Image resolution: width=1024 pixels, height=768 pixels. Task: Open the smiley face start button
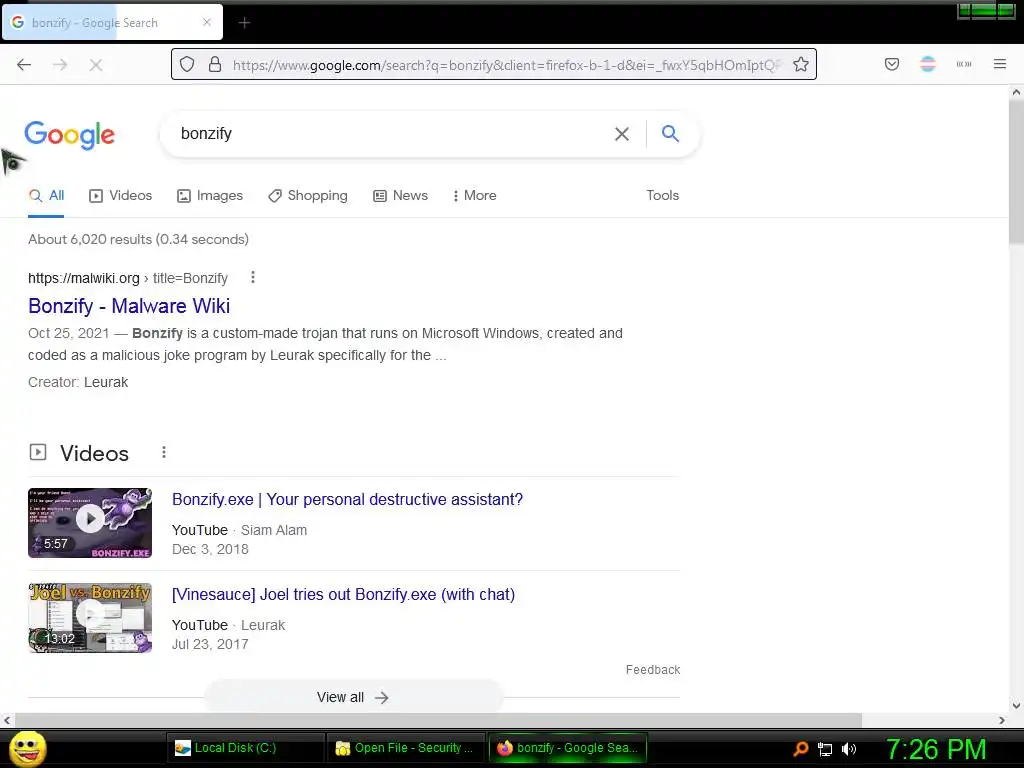click(28, 748)
